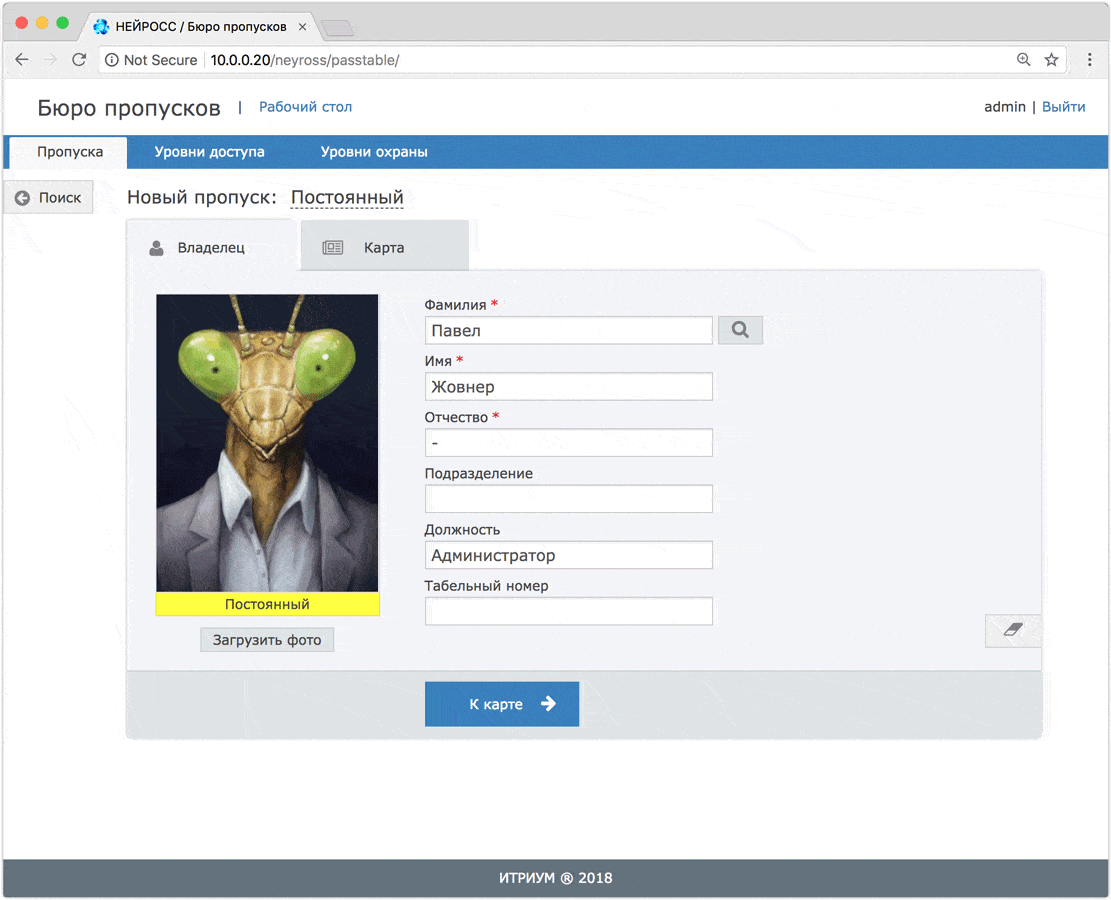Viewport: 1111px width, 900px height.
Task: Click the Табельный номер input field
Action: tap(568, 611)
